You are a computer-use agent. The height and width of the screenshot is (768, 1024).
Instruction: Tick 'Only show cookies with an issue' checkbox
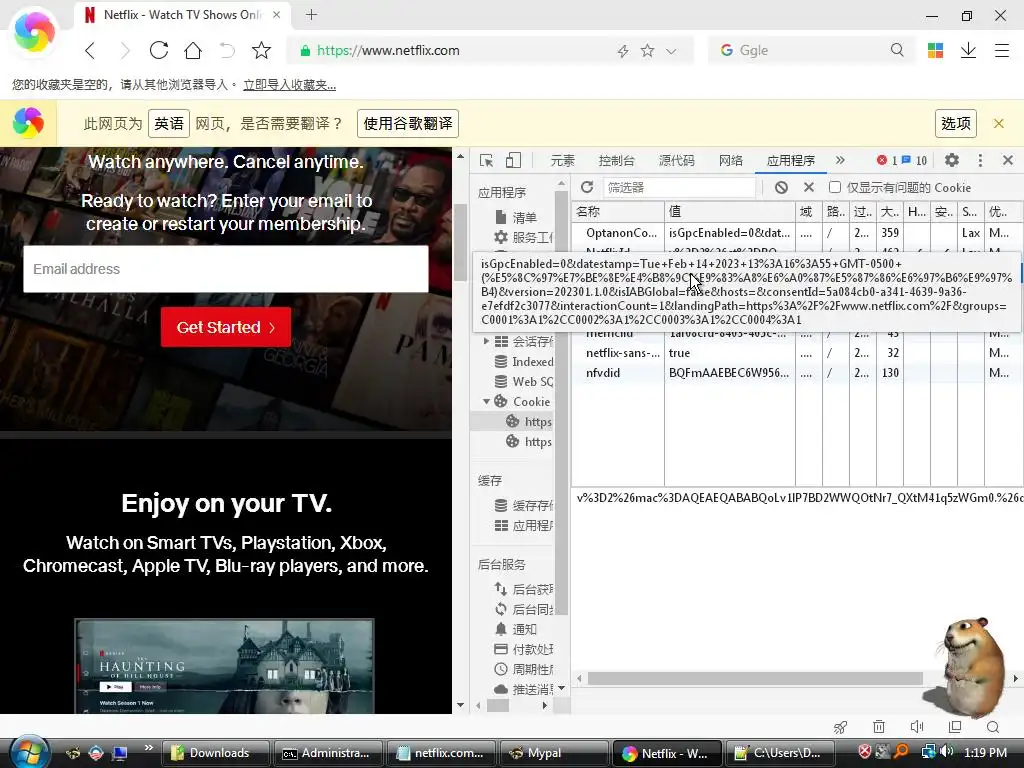tap(835, 187)
